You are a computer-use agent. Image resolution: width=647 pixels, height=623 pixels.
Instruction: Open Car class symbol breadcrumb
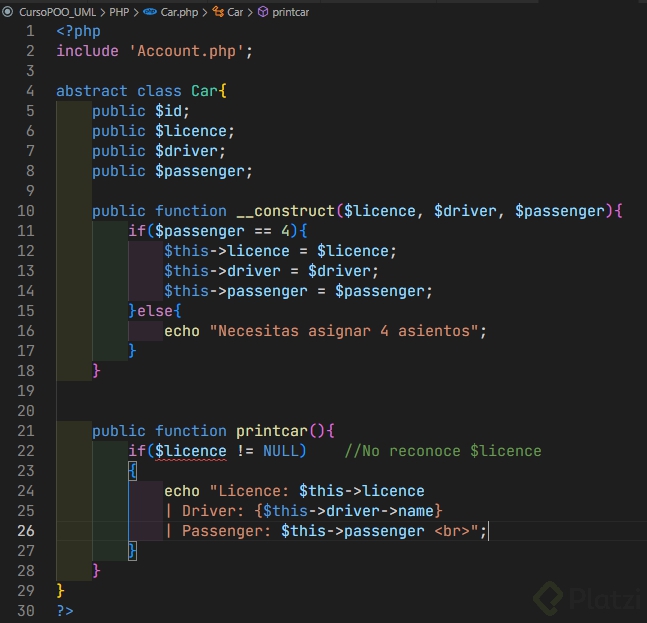click(235, 12)
